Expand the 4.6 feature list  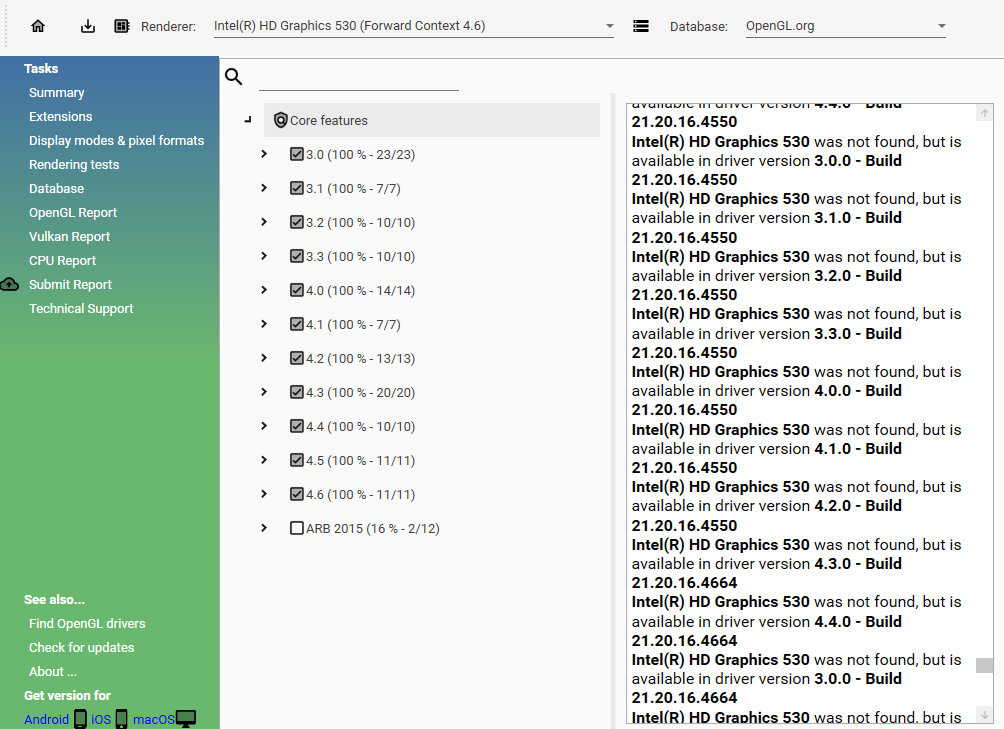click(264, 493)
